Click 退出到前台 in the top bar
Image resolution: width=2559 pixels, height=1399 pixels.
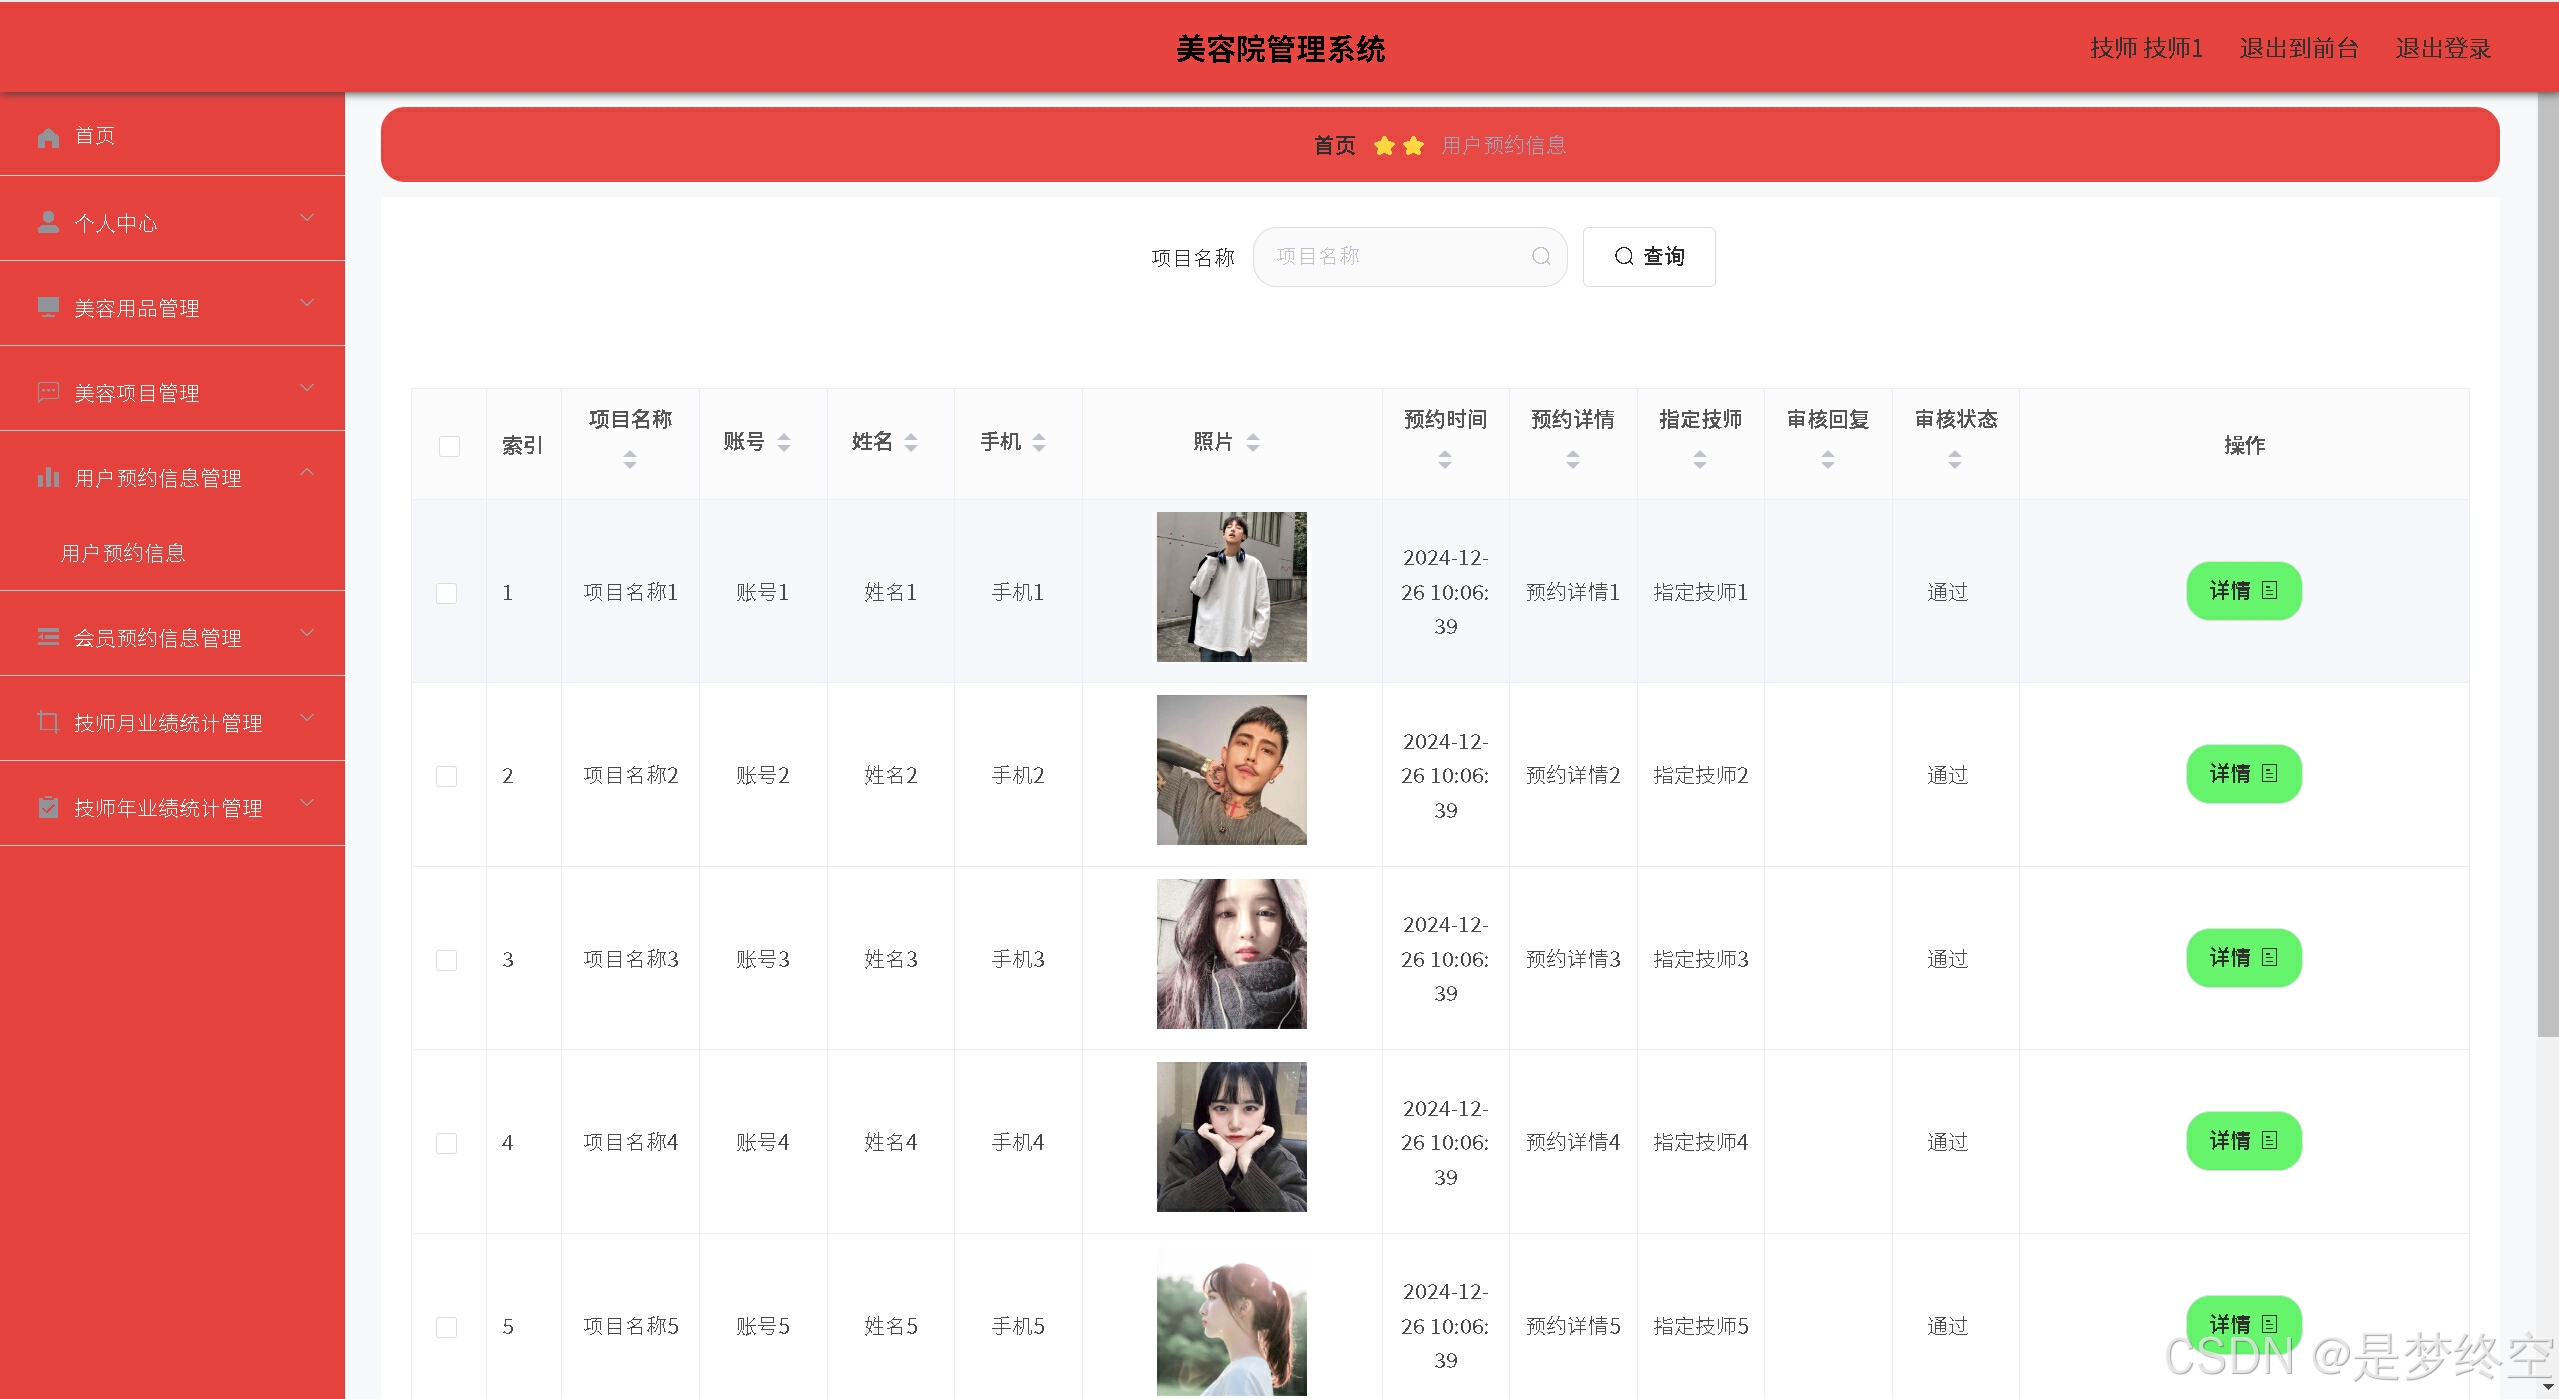point(2298,48)
